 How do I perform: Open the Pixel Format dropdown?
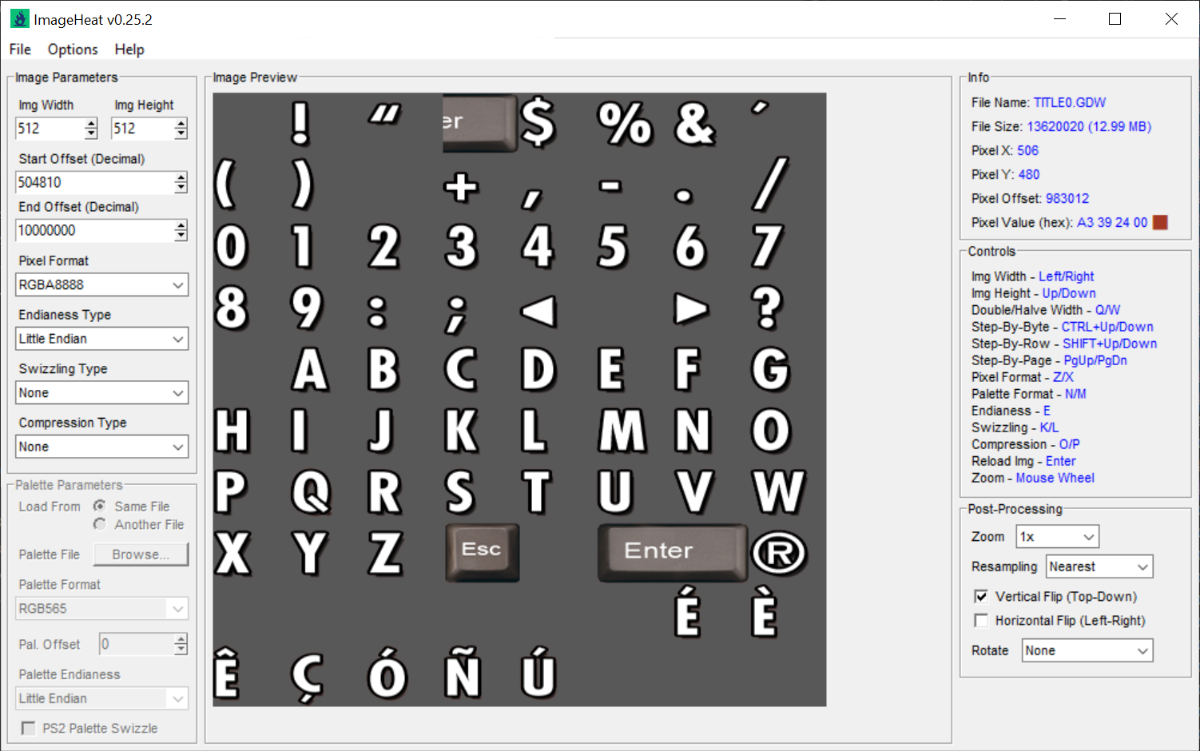102,285
